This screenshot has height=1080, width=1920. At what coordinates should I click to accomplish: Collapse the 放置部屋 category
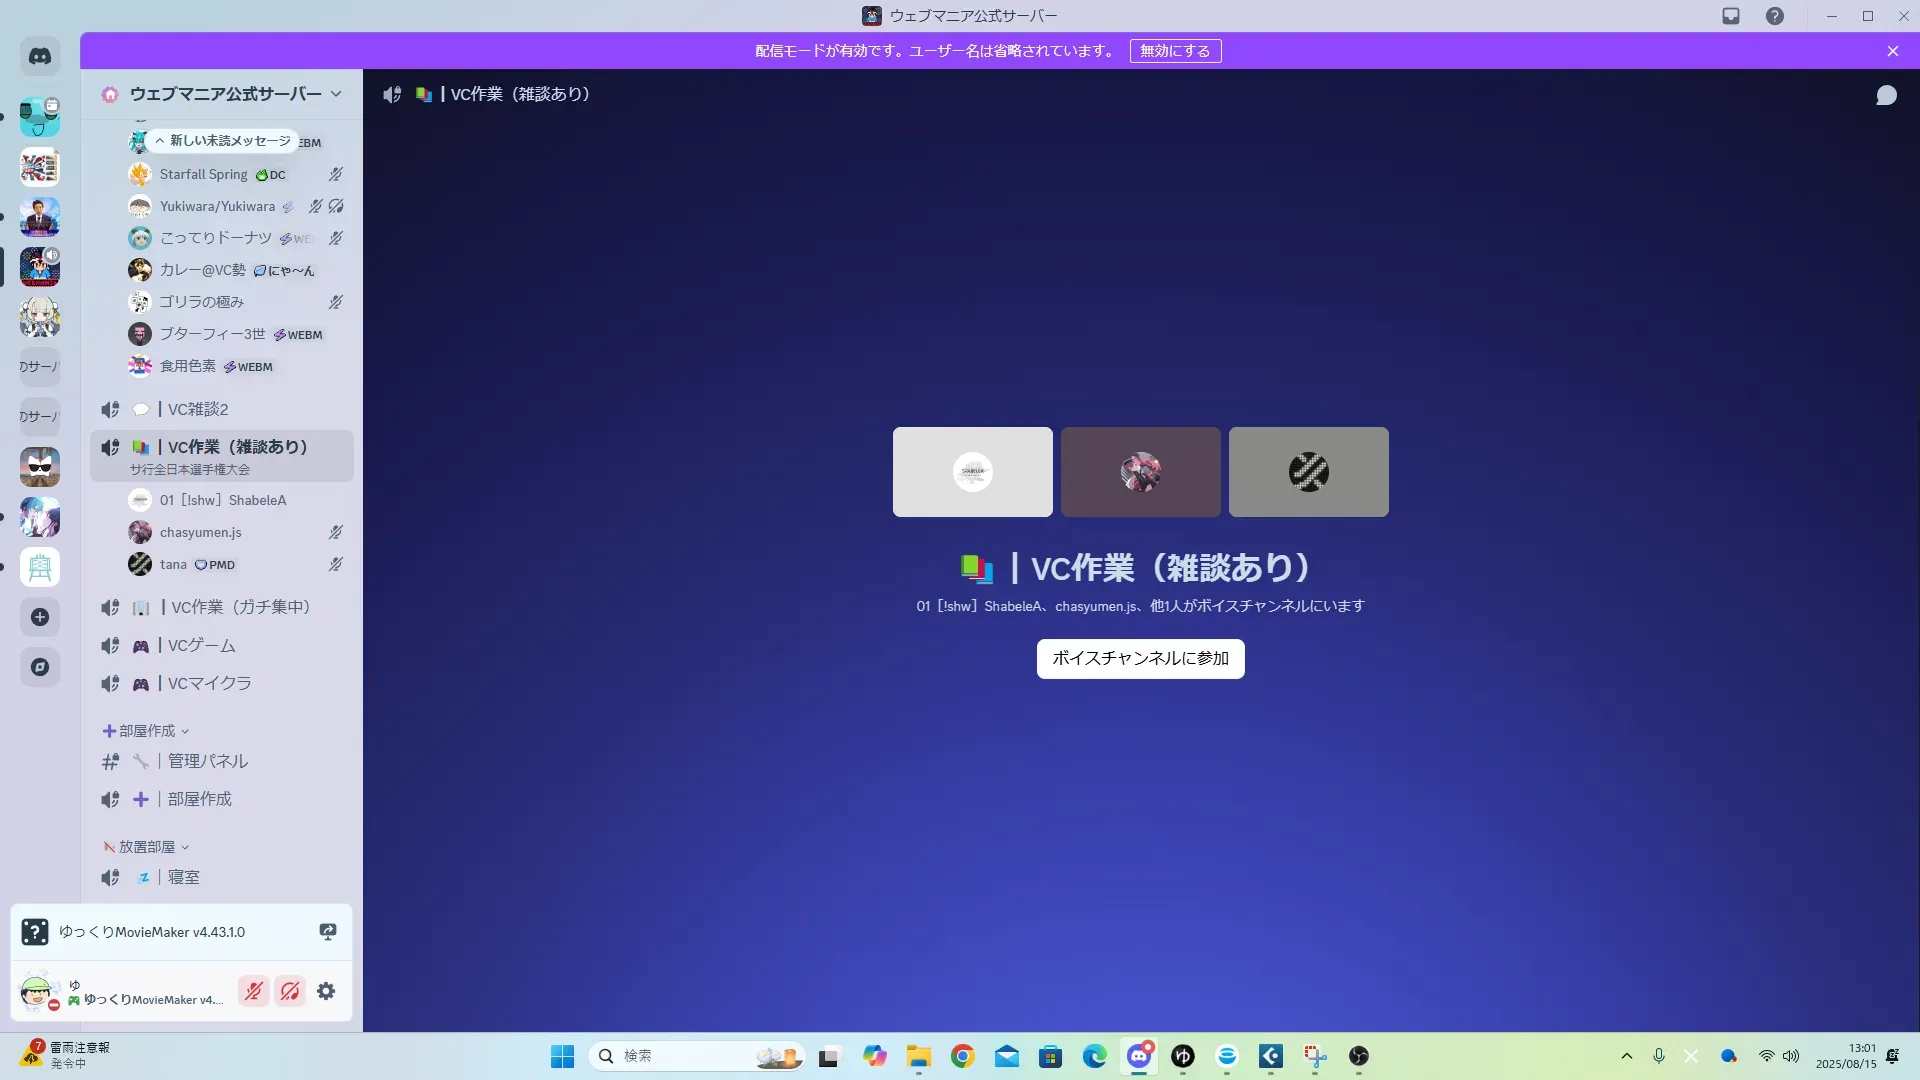[x=146, y=847]
